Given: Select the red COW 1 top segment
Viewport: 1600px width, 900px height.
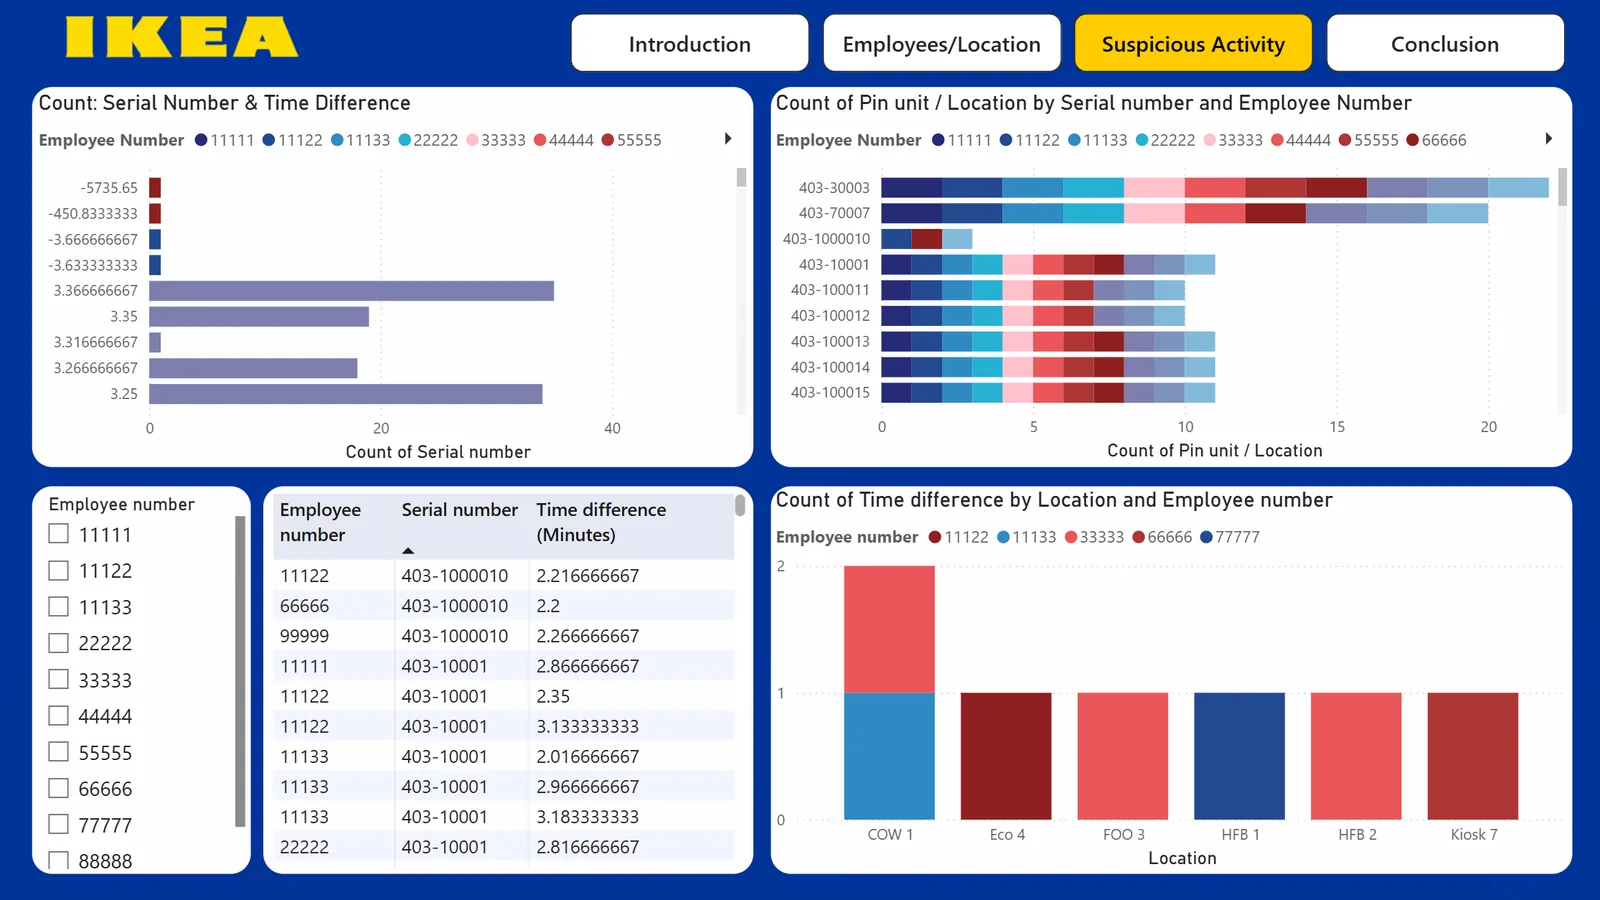Looking at the screenshot, I should [x=889, y=629].
